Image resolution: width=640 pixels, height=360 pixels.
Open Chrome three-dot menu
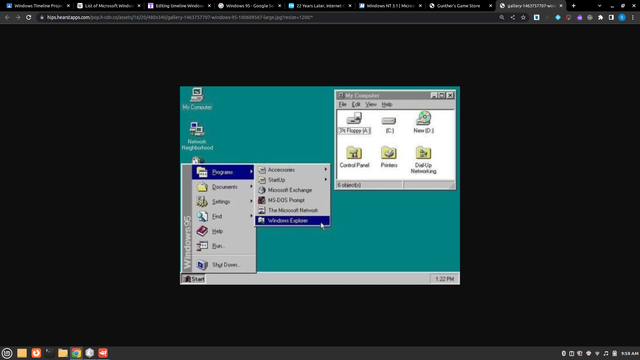pos(633,18)
